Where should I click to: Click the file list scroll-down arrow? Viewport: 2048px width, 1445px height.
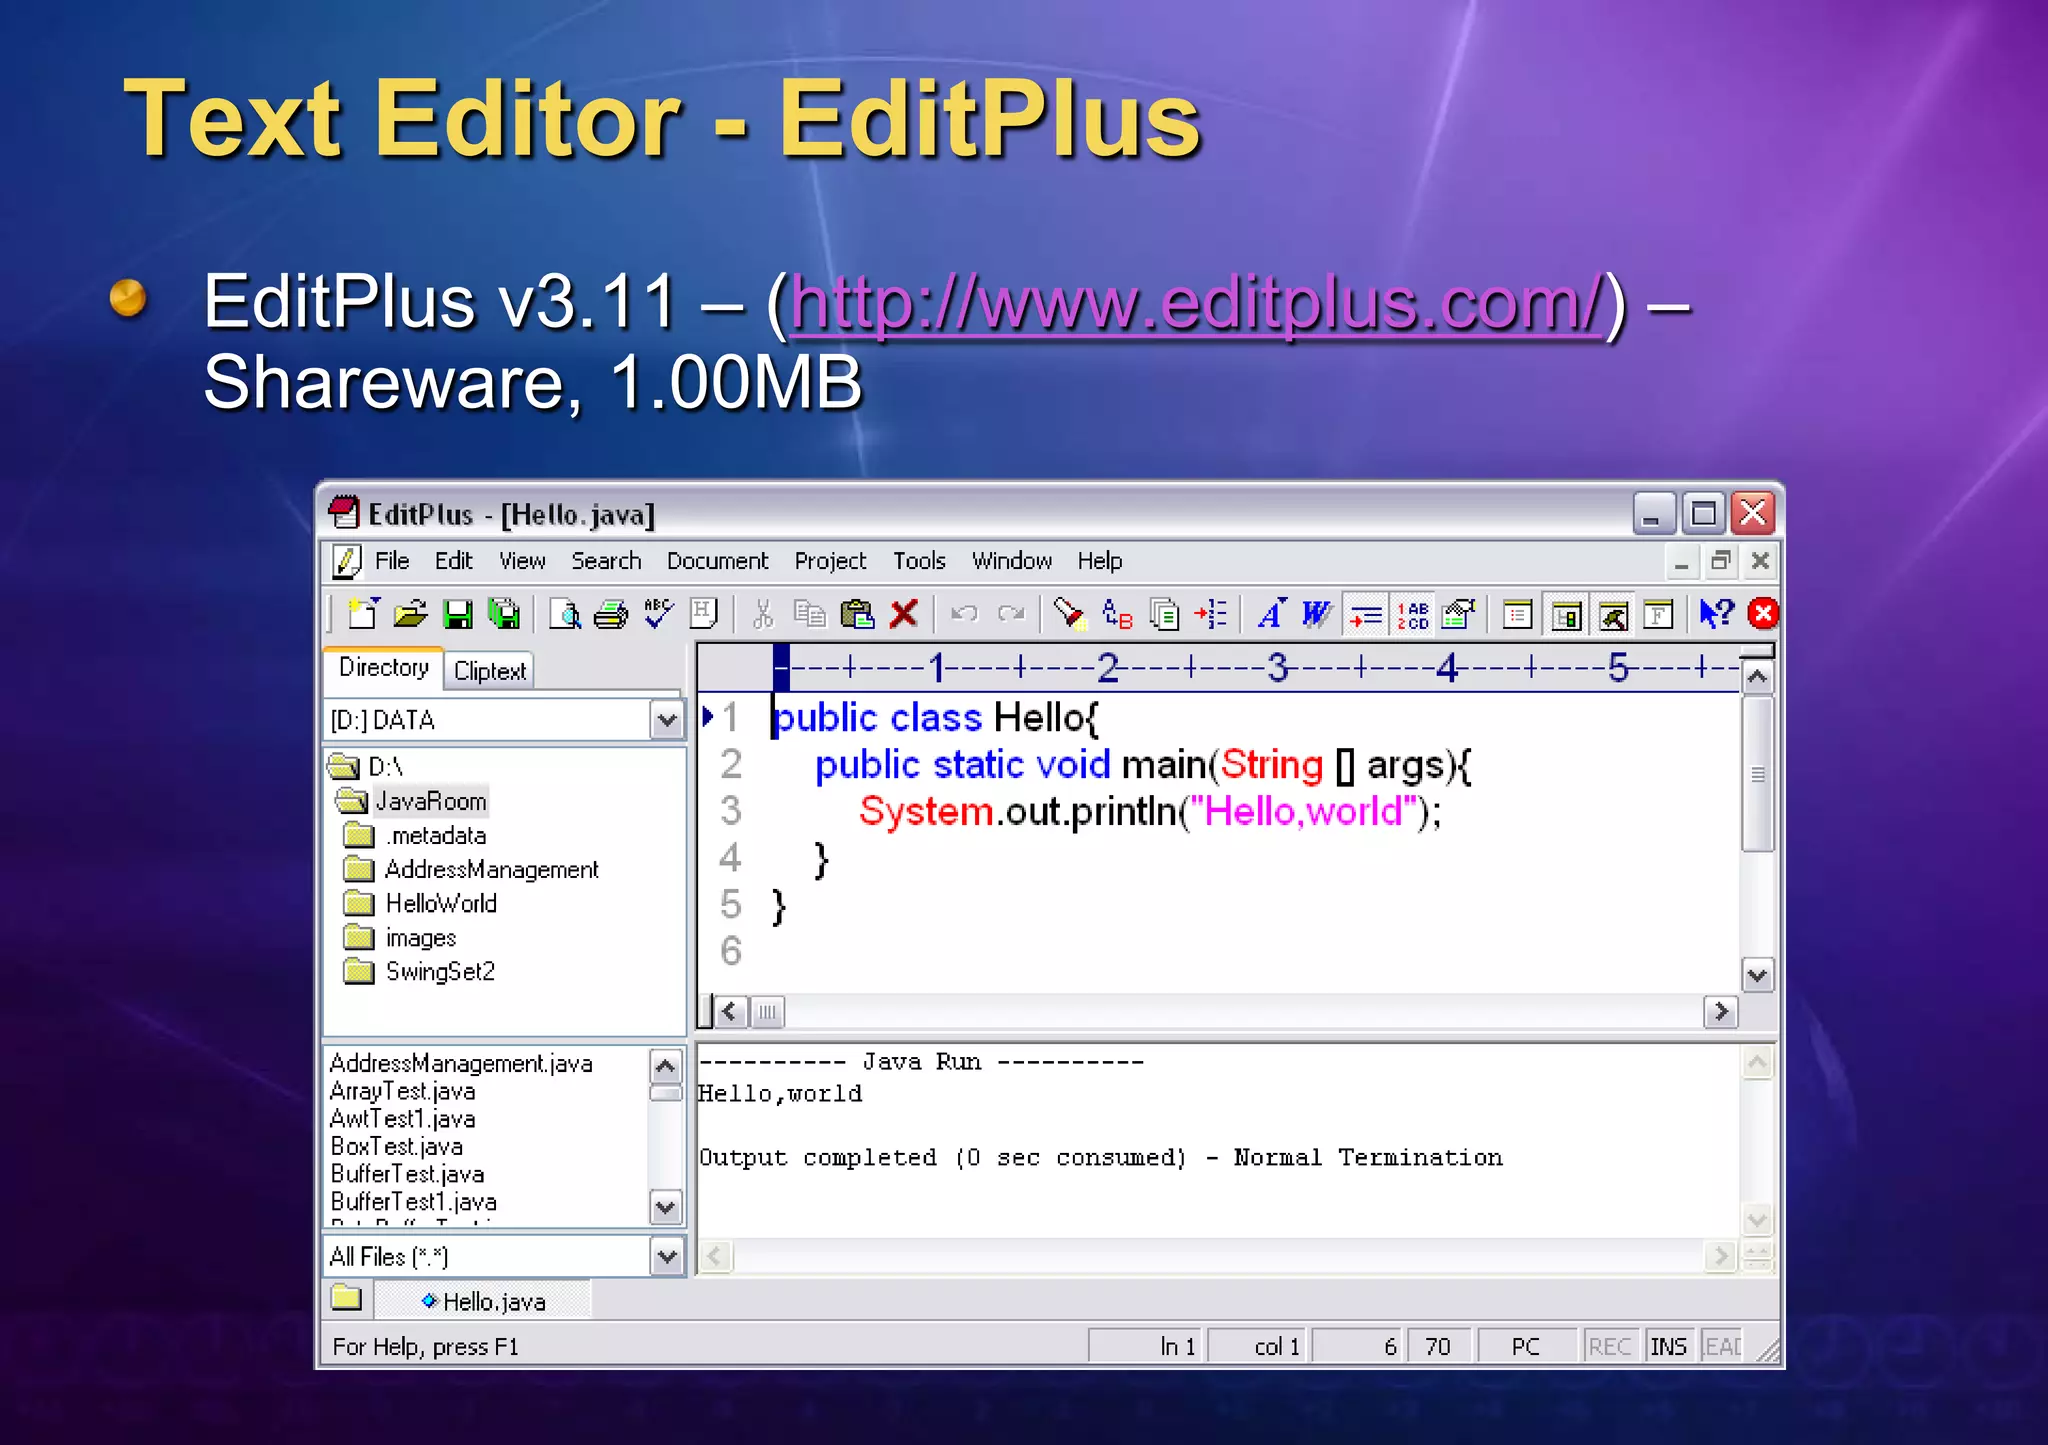tap(666, 1207)
